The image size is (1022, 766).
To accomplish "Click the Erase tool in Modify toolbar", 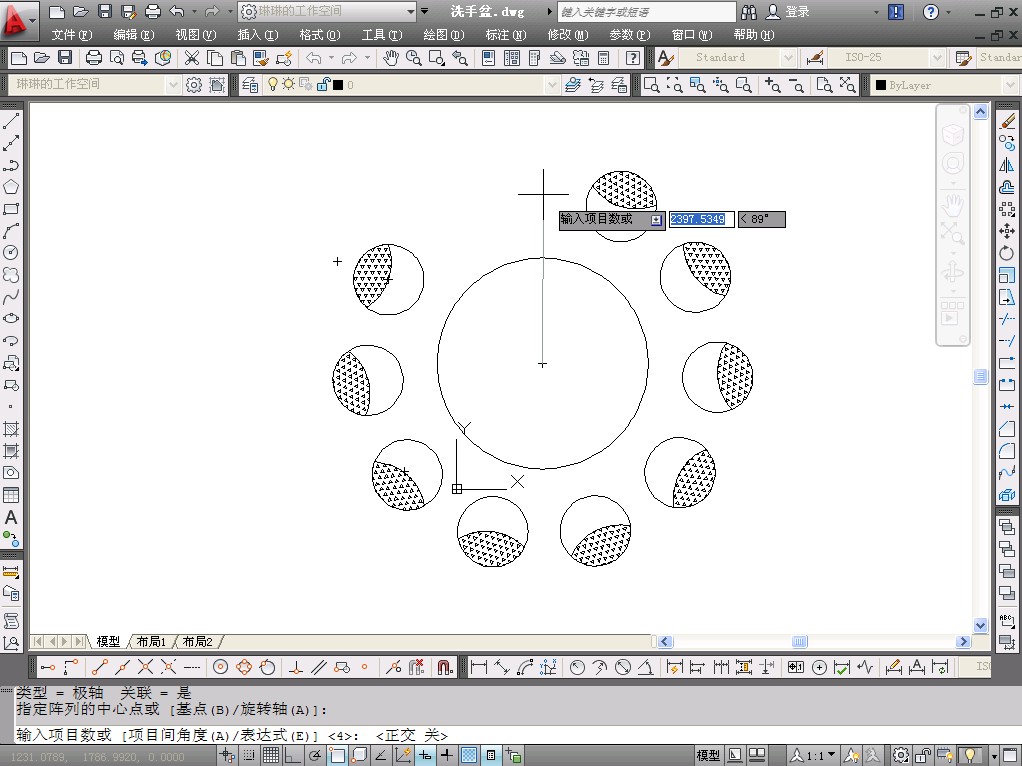I will click(x=1007, y=122).
